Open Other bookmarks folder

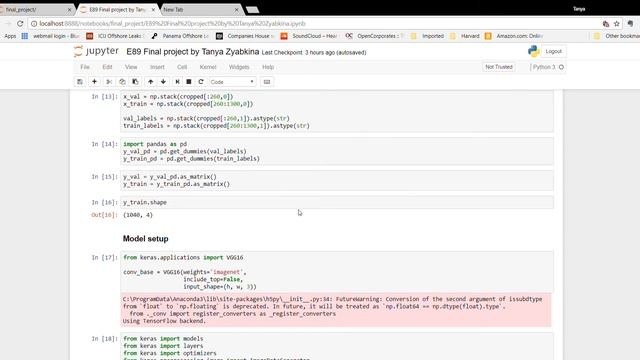pos(617,36)
